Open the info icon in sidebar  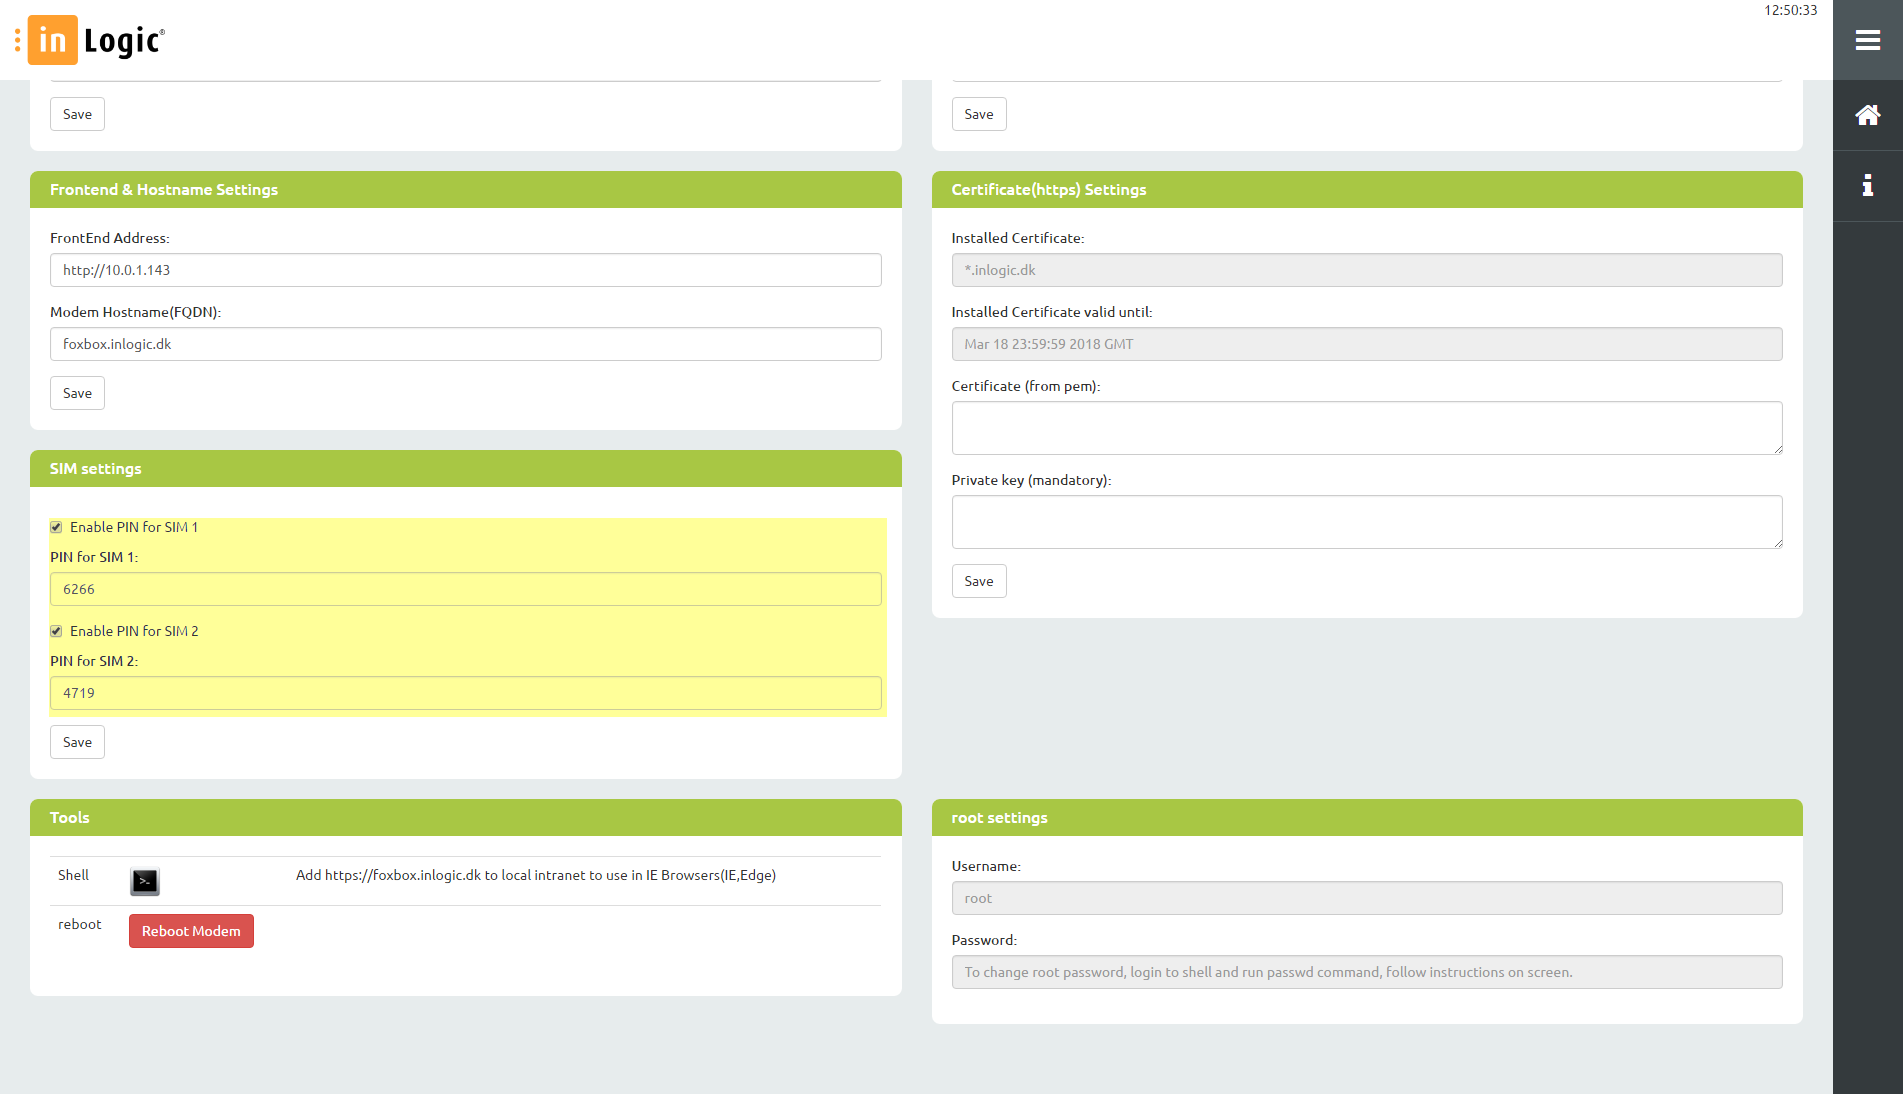click(x=1867, y=185)
